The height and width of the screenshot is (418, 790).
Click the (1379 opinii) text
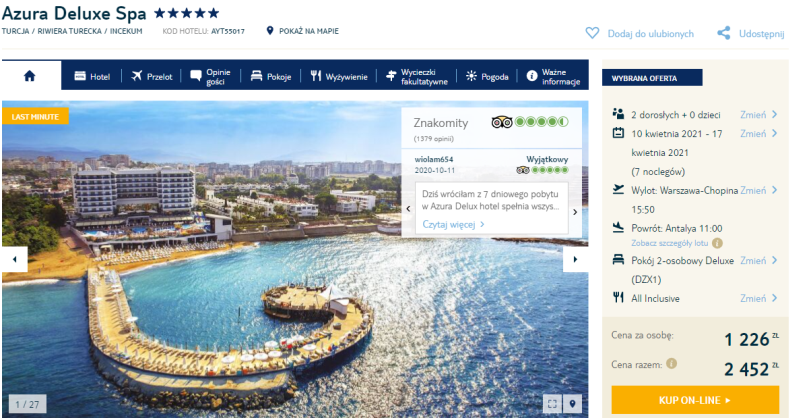(434, 138)
